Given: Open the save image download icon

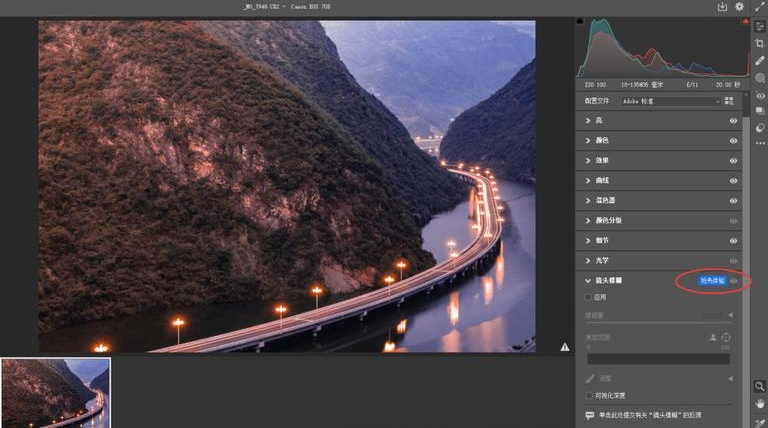Looking at the screenshot, I should click(x=722, y=6).
